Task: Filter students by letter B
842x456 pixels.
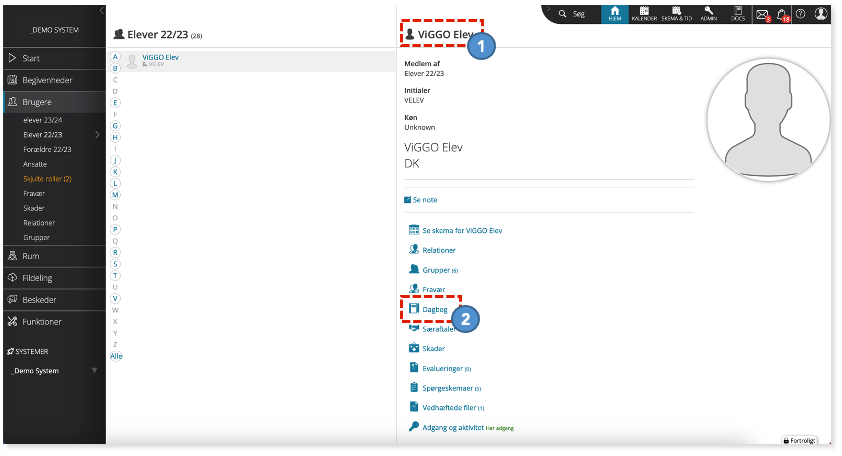Action: pos(115,68)
